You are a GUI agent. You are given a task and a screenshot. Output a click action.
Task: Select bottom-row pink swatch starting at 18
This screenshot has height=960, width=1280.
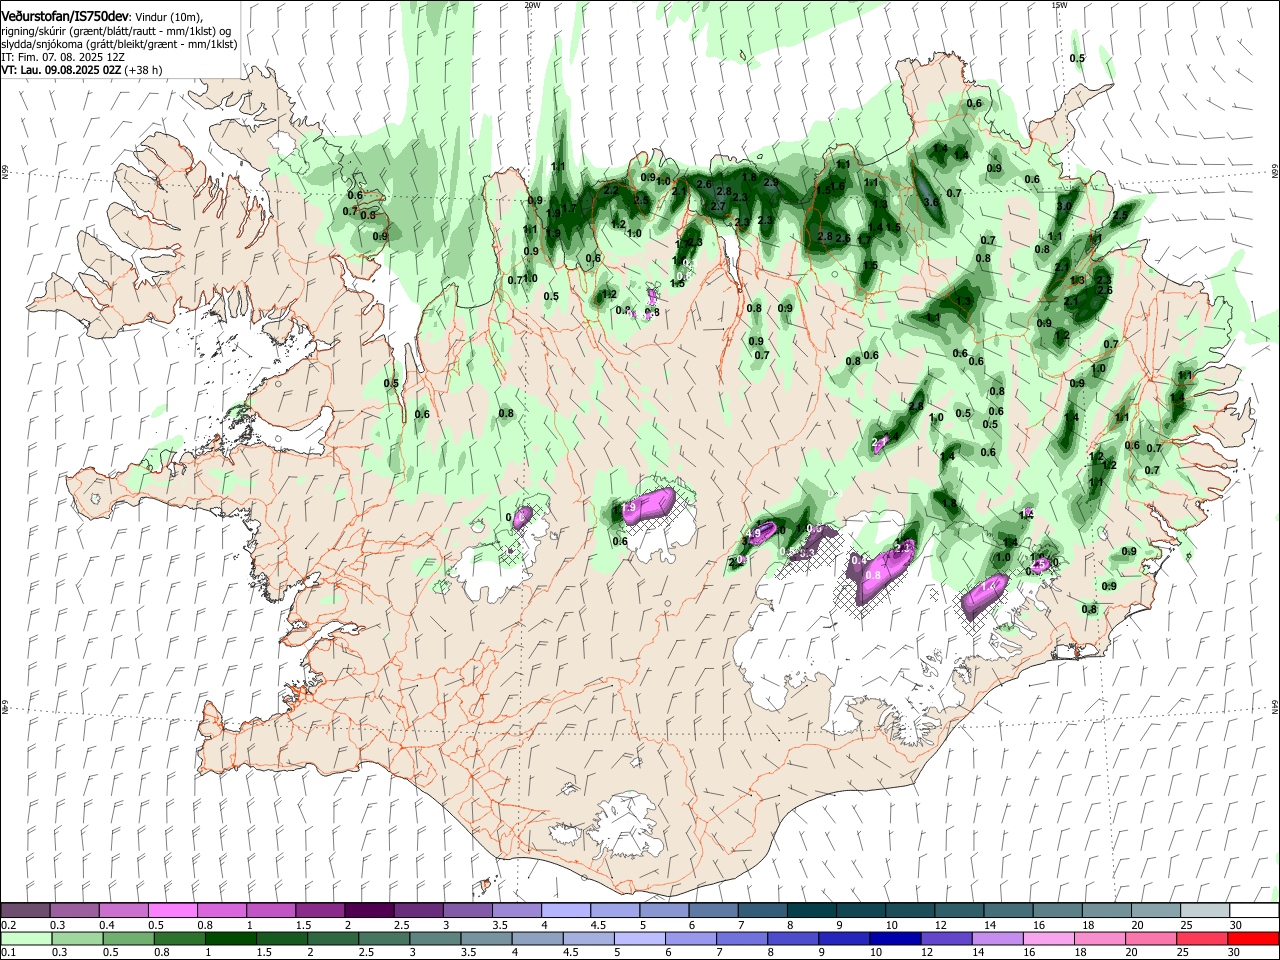(x=1098, y=938)
